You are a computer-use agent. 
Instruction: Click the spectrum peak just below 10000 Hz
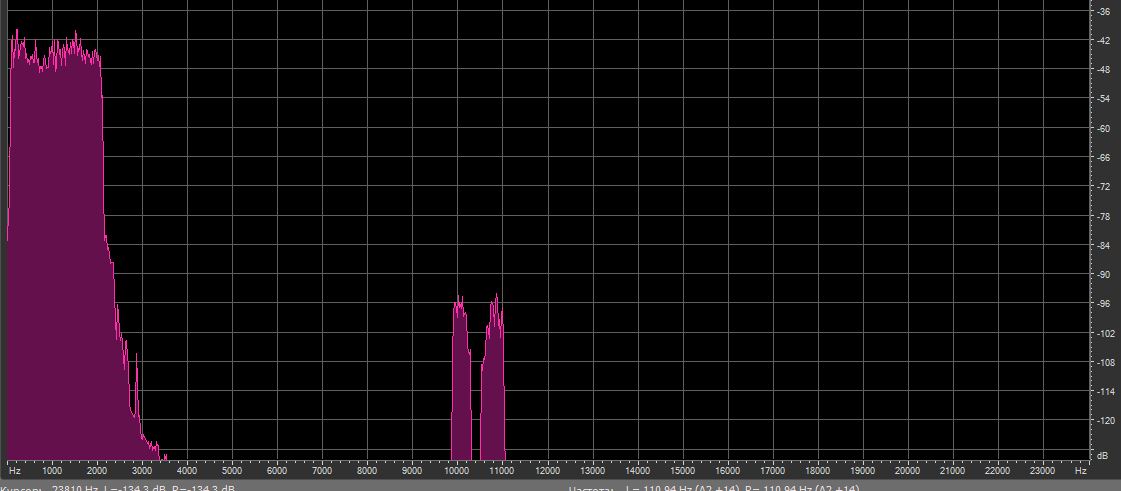[461, 379]
